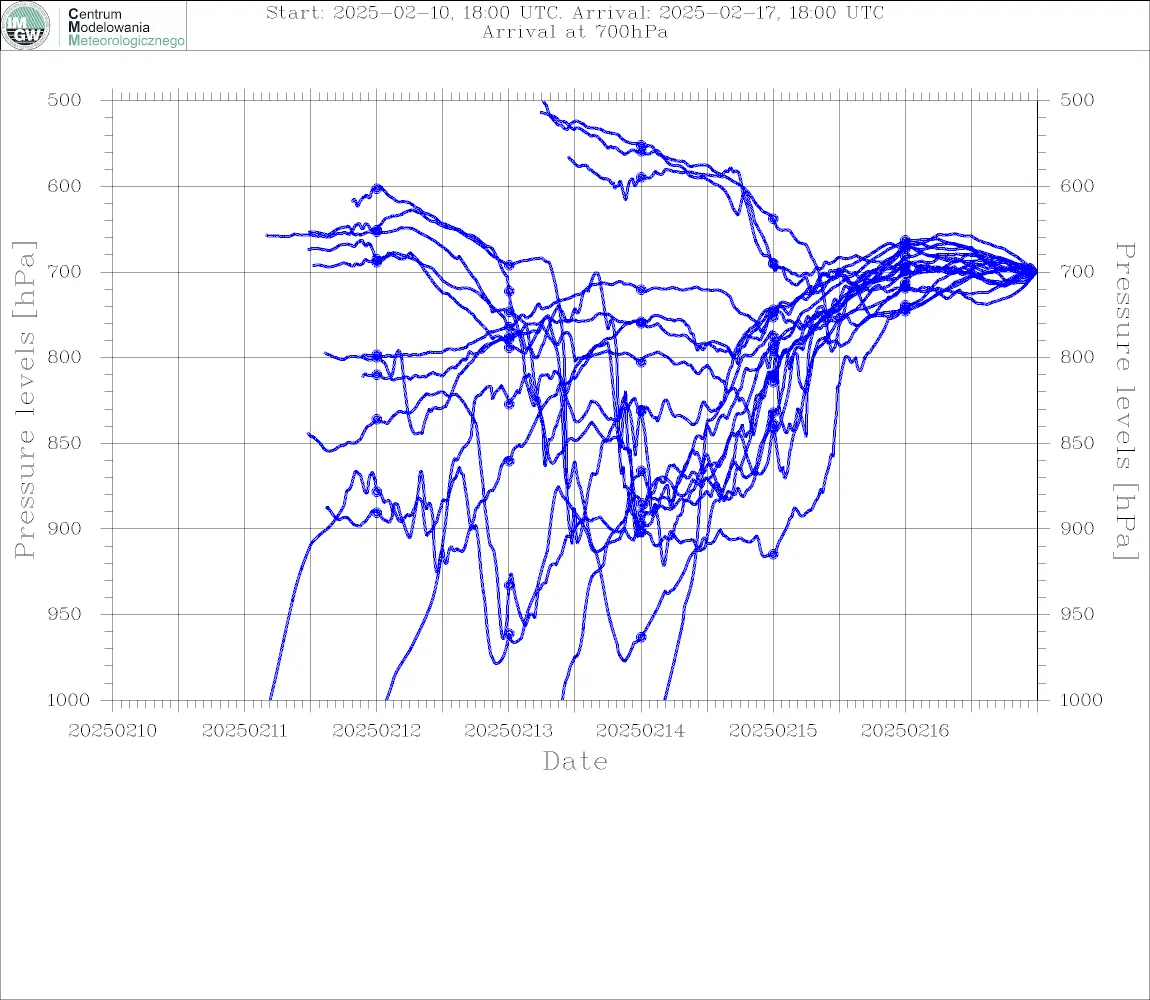Viewport: 1150px width, 1000px height.
Task: Click the date label 20250210
Action: pyautogui.click(x=112, y=731)
